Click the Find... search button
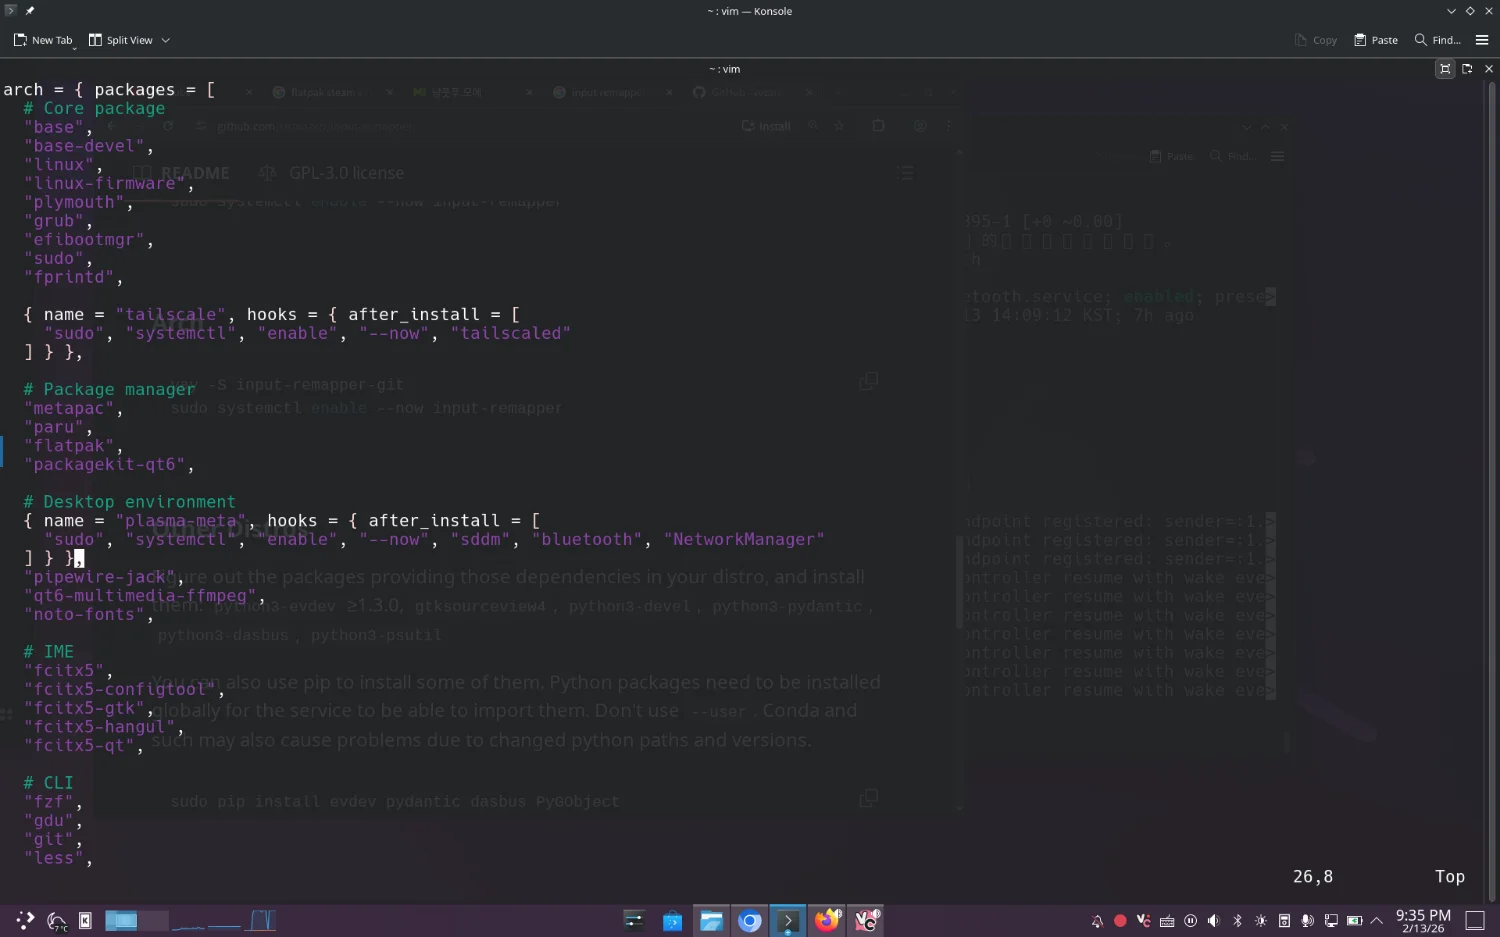 1437,40
